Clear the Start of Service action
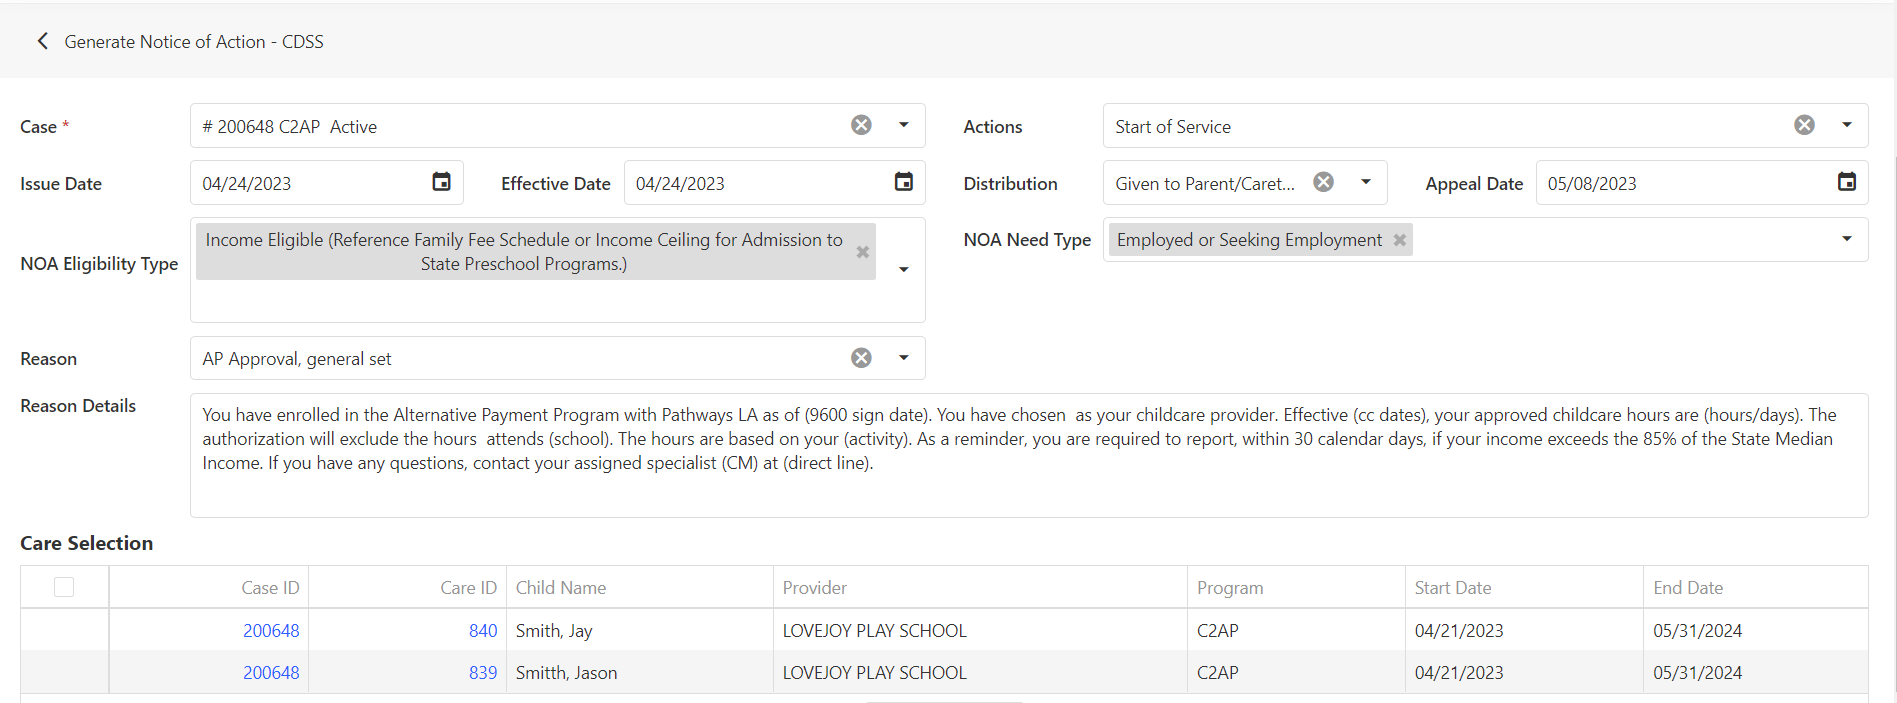This screenshot has height=703, width=1897. click(x=1804, y=125)
